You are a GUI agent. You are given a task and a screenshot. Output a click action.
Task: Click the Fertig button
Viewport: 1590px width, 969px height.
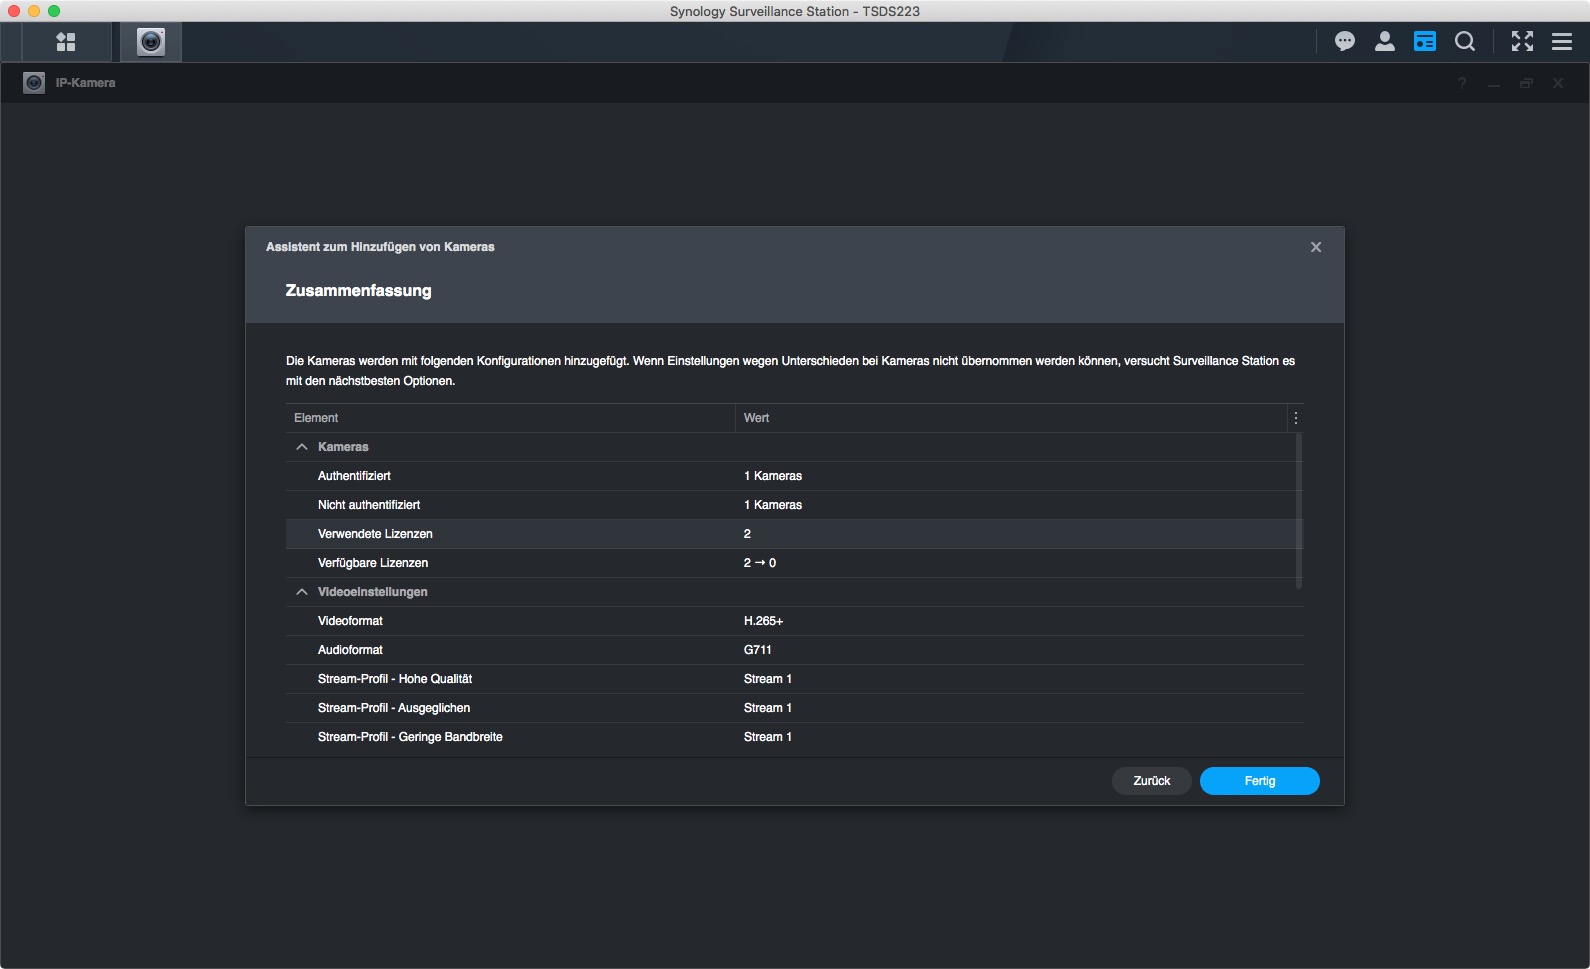pos(1259,781)
